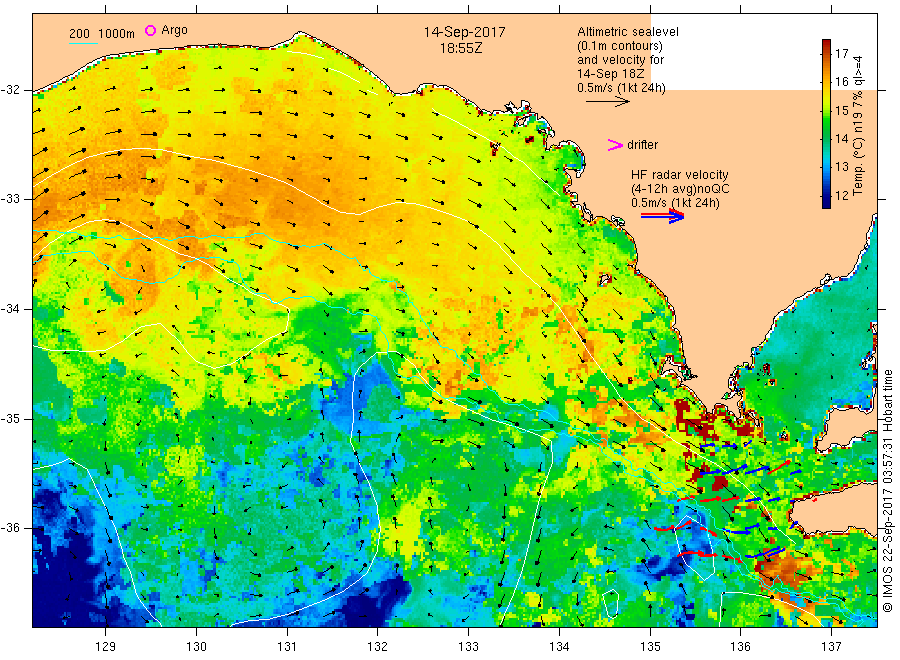
Task: Click the longitude axis label 133
Action: (468, 647)
